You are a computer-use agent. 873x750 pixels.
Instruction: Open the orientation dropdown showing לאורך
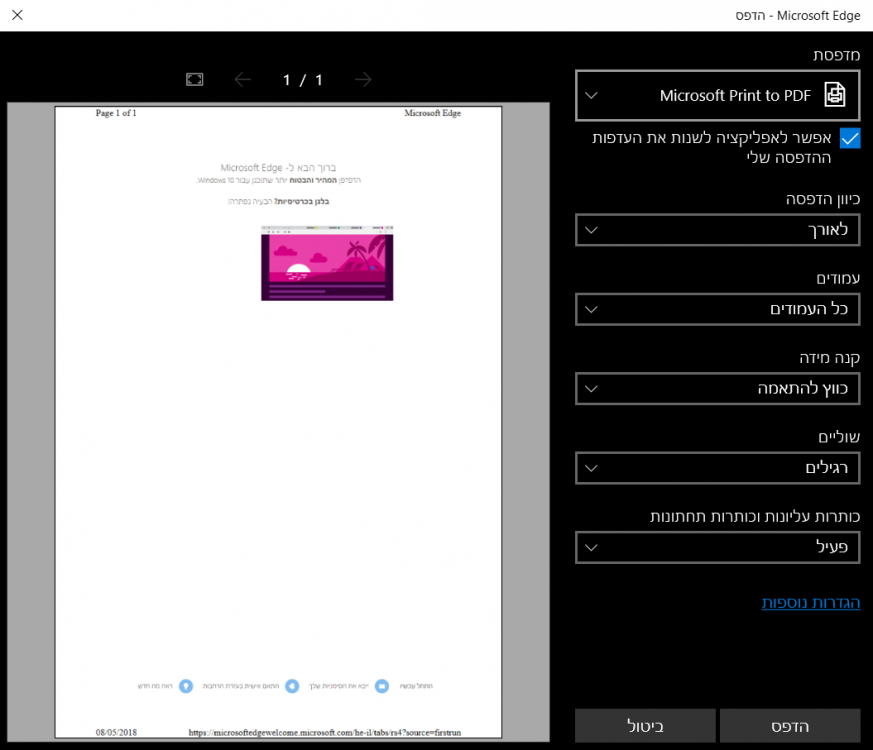pos(718,230)
